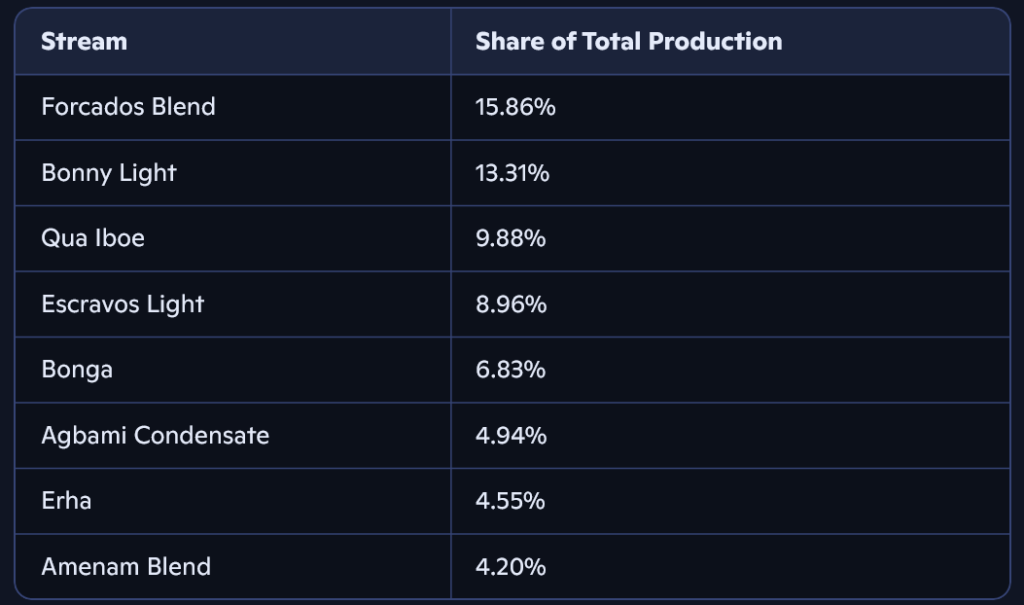1024x605 pixels.
Task: Select the Erha stream name
Action: tap(66, 501)
